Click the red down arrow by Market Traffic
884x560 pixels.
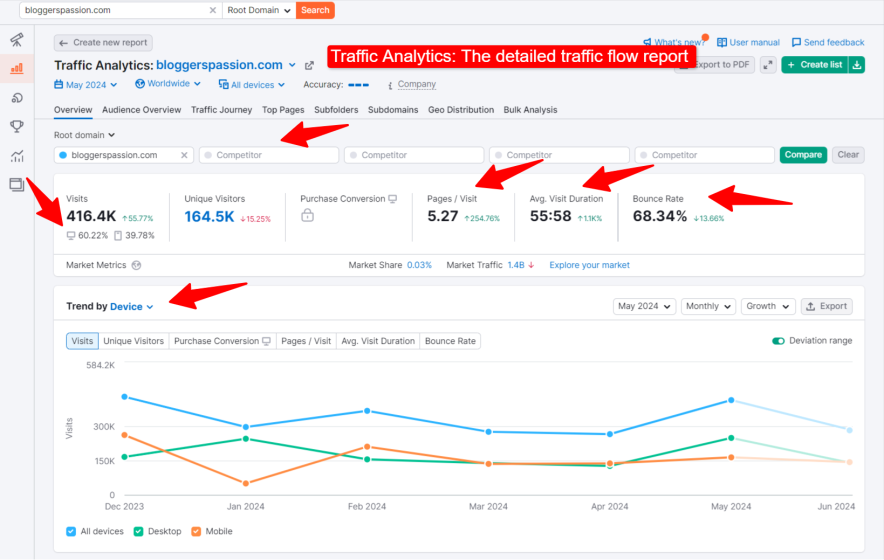click(x=531, y=265)
